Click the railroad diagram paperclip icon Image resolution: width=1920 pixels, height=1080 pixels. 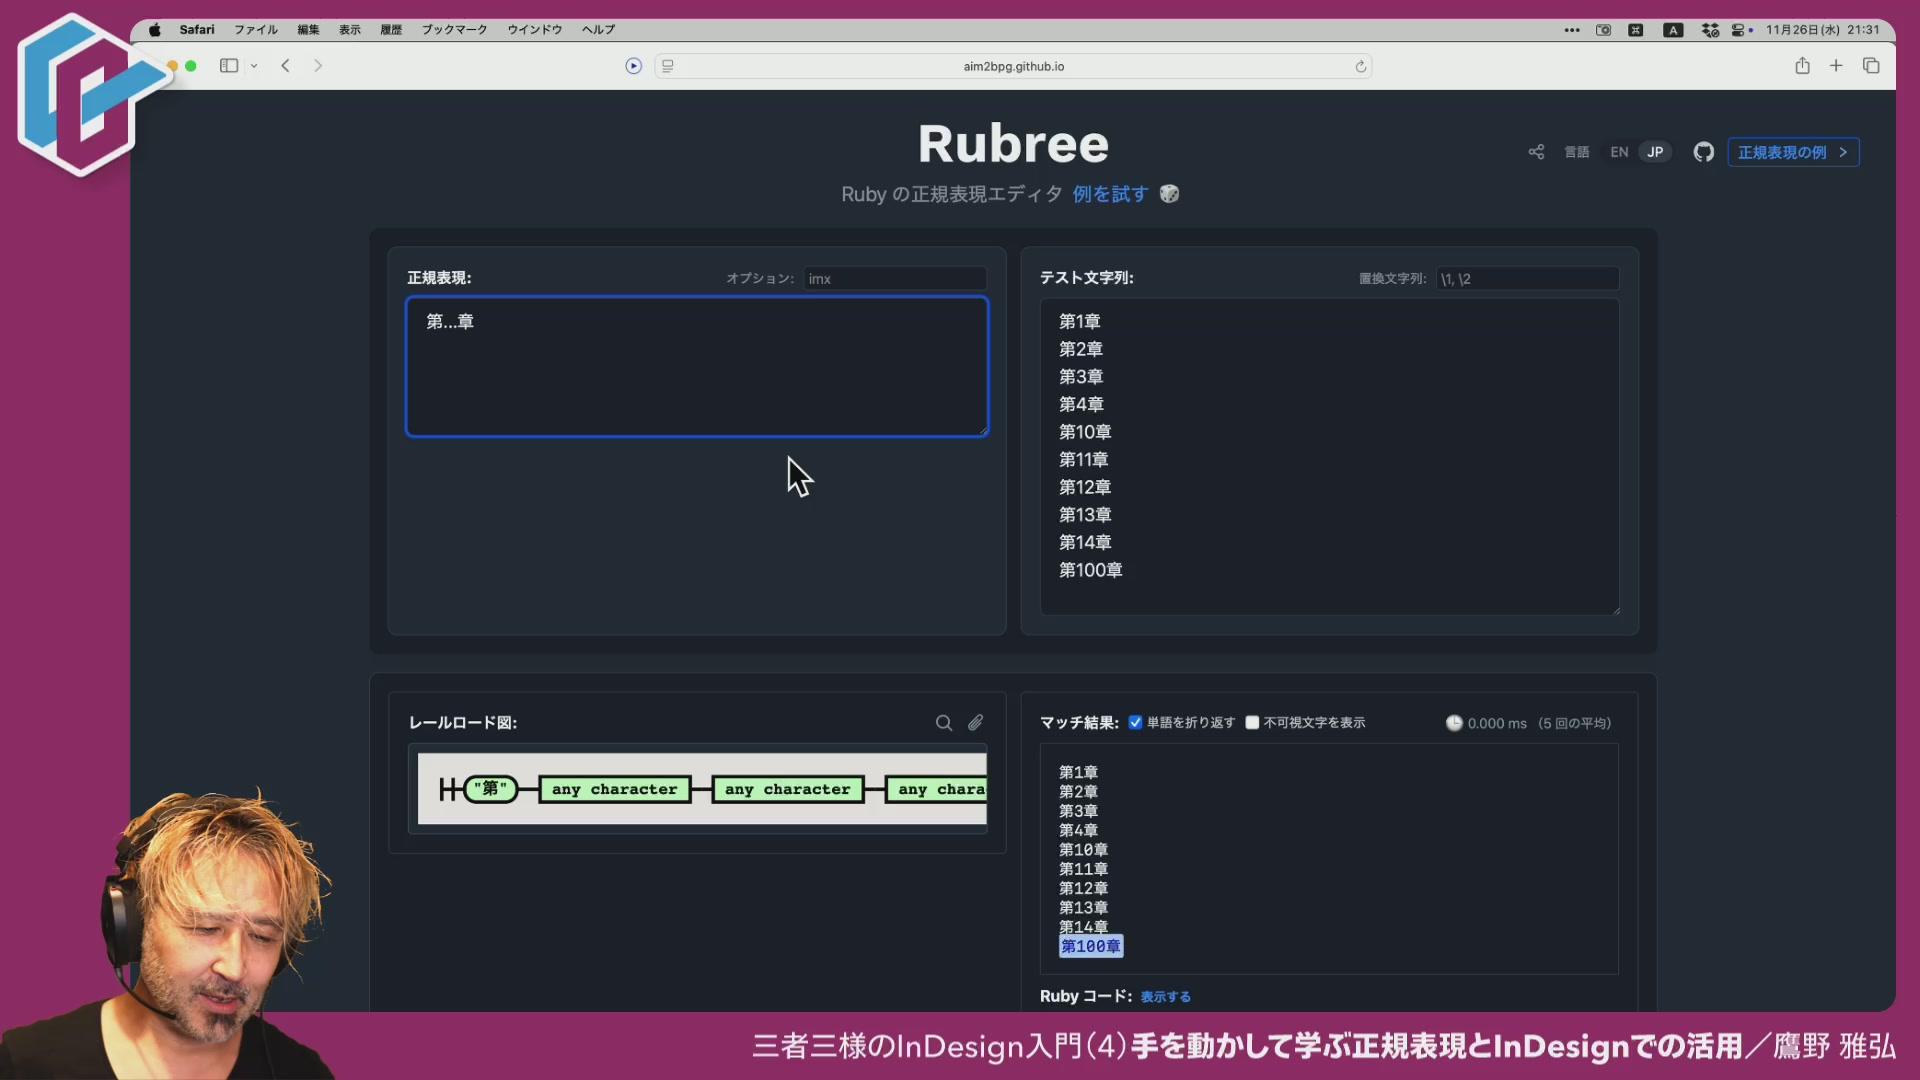(975, 723)
